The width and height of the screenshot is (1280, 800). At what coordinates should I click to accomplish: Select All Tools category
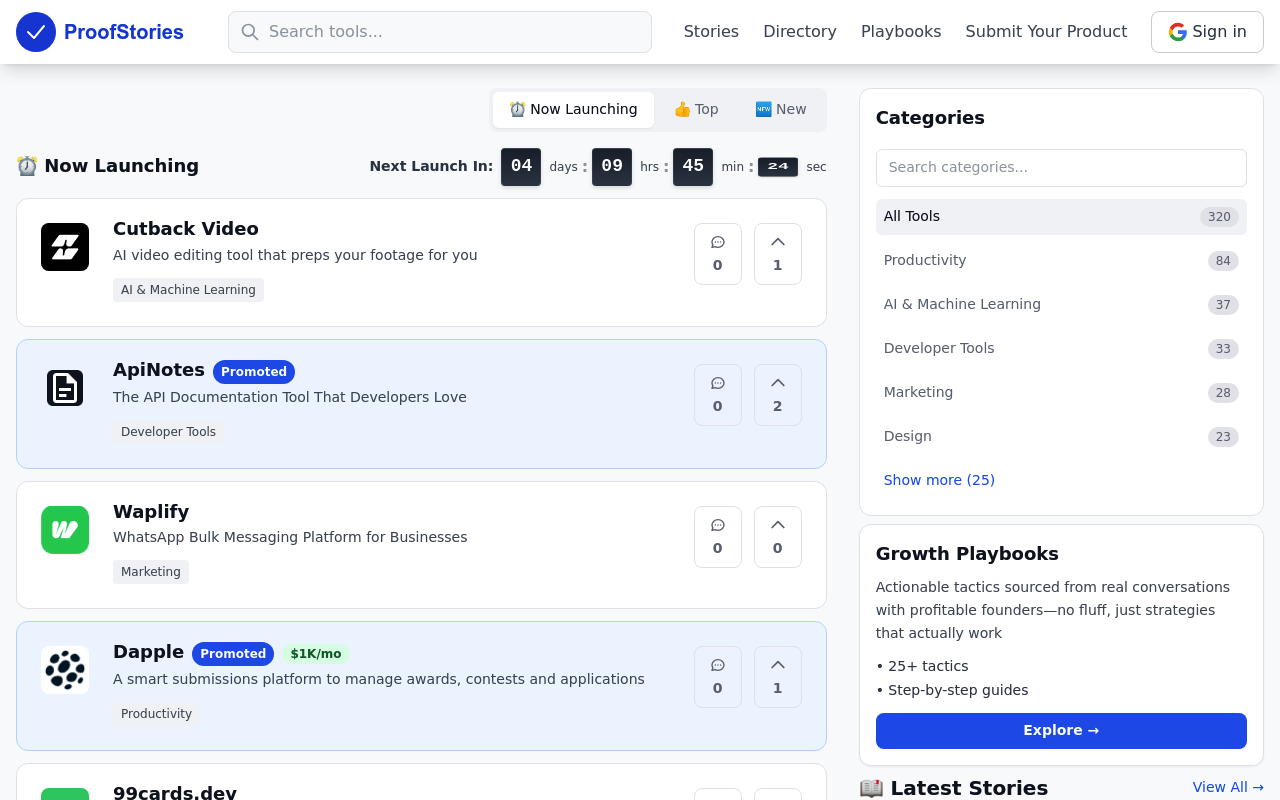(x=1061, y=217)
